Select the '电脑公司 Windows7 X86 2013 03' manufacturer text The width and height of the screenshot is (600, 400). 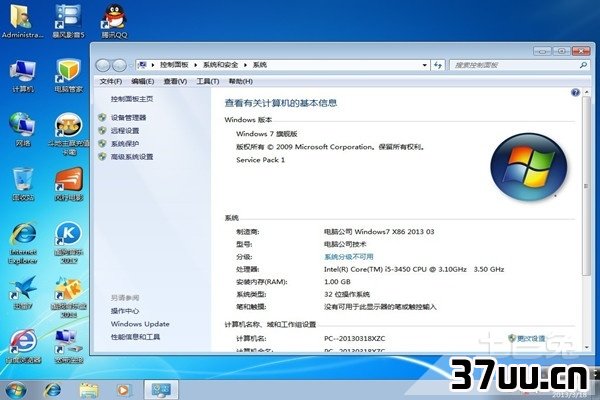coord(379,232)
